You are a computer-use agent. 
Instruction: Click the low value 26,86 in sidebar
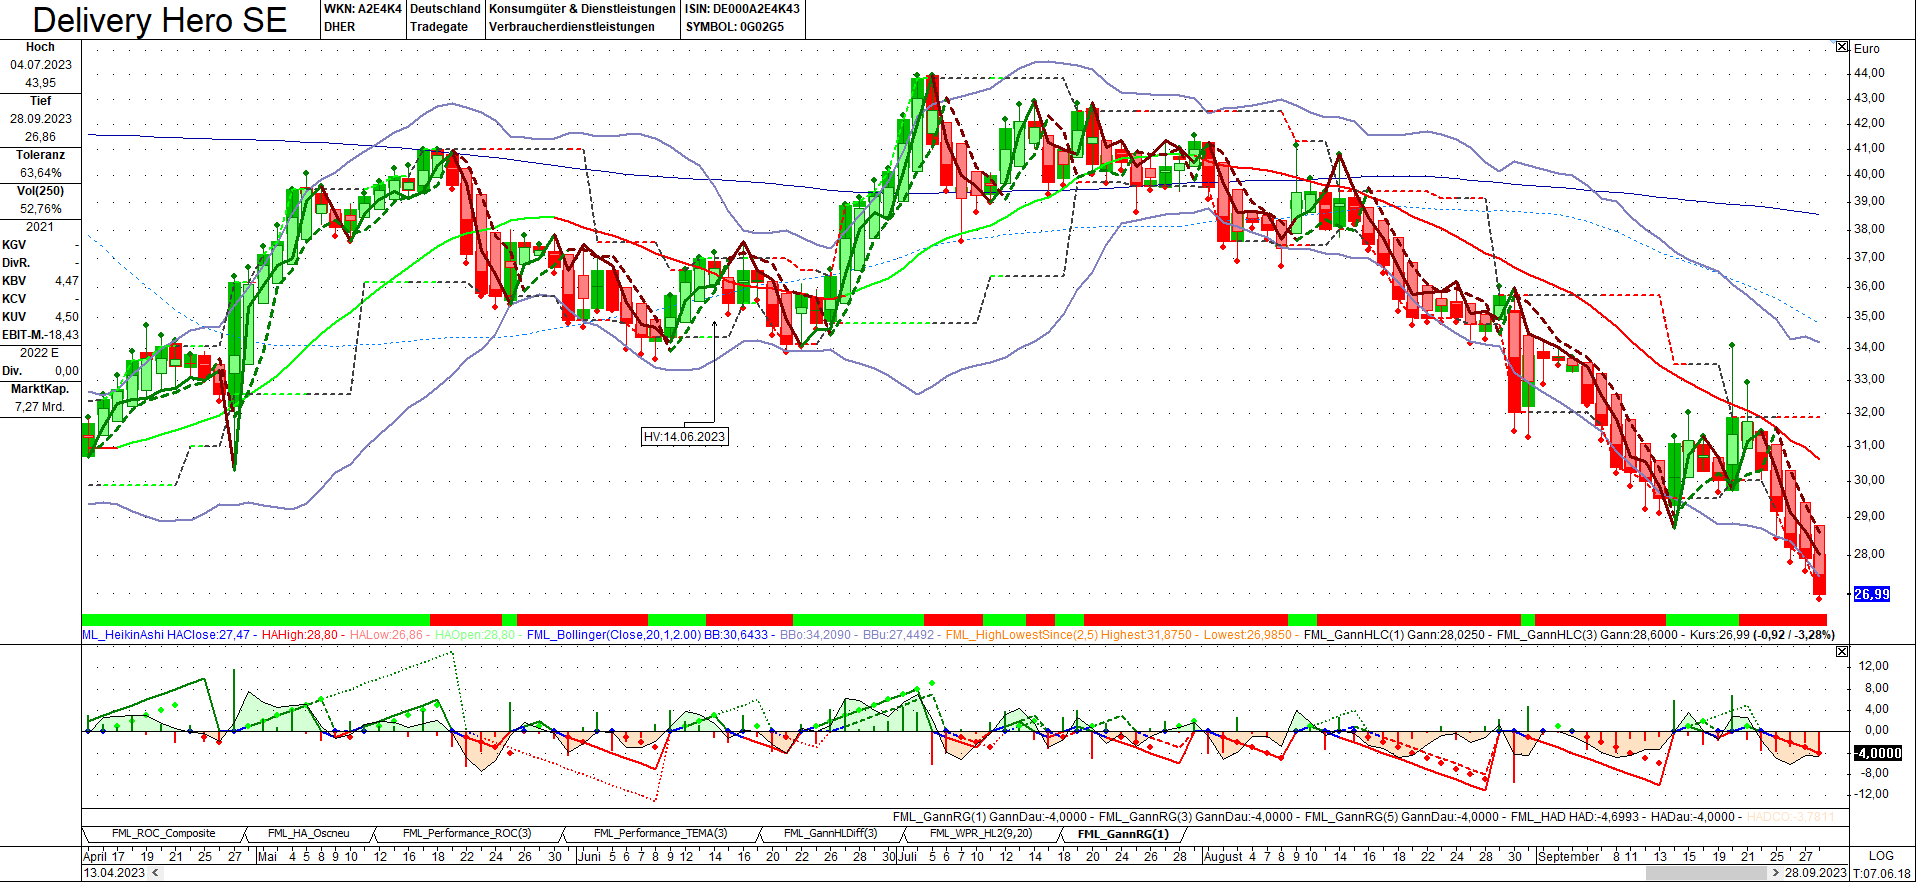click(41, 137)
